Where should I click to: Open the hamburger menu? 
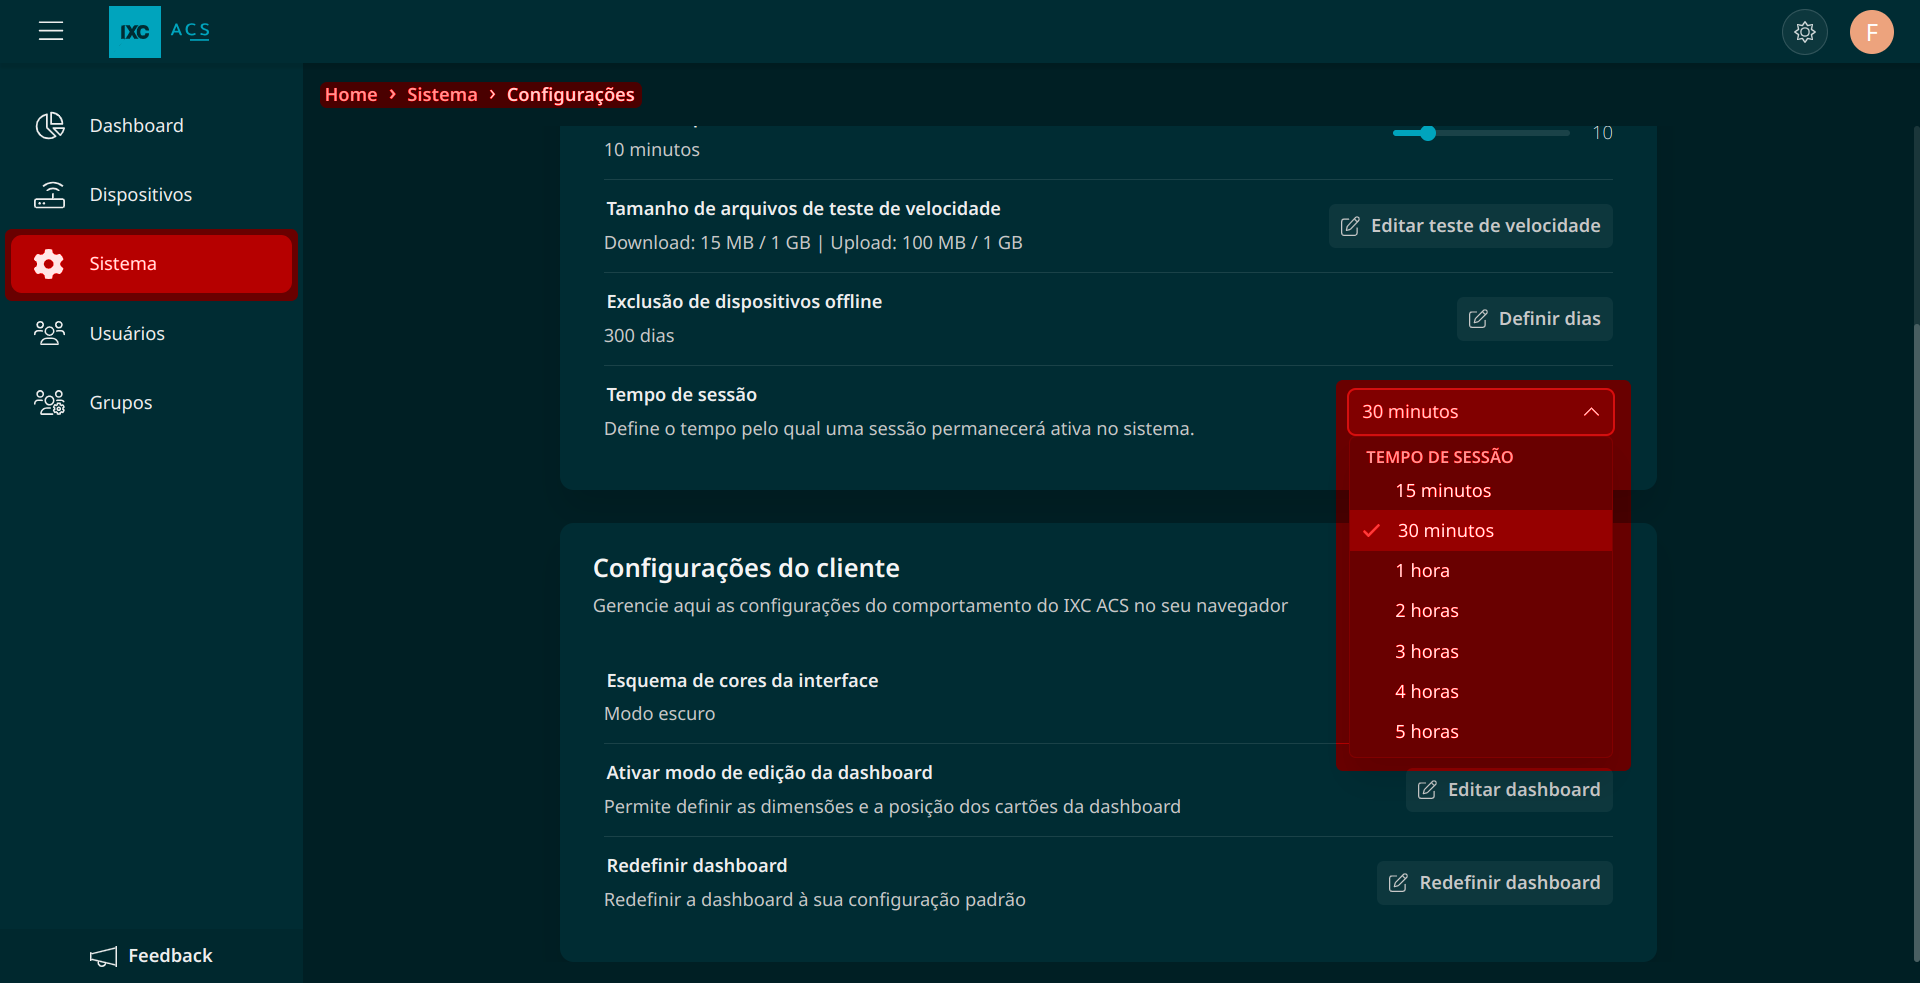pos(51,31)
